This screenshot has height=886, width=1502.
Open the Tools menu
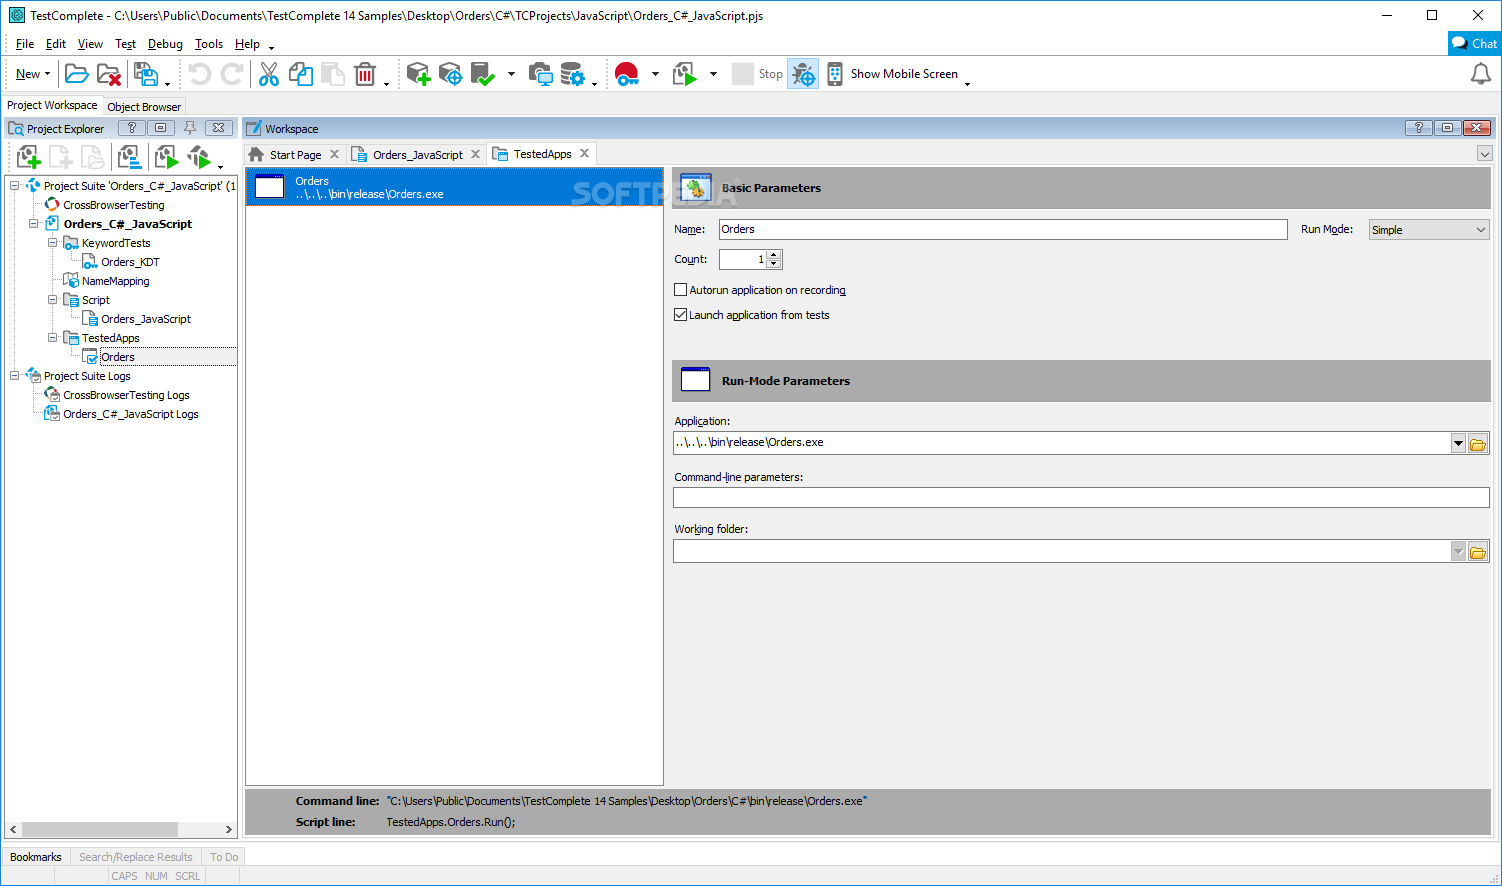point(209,44)
